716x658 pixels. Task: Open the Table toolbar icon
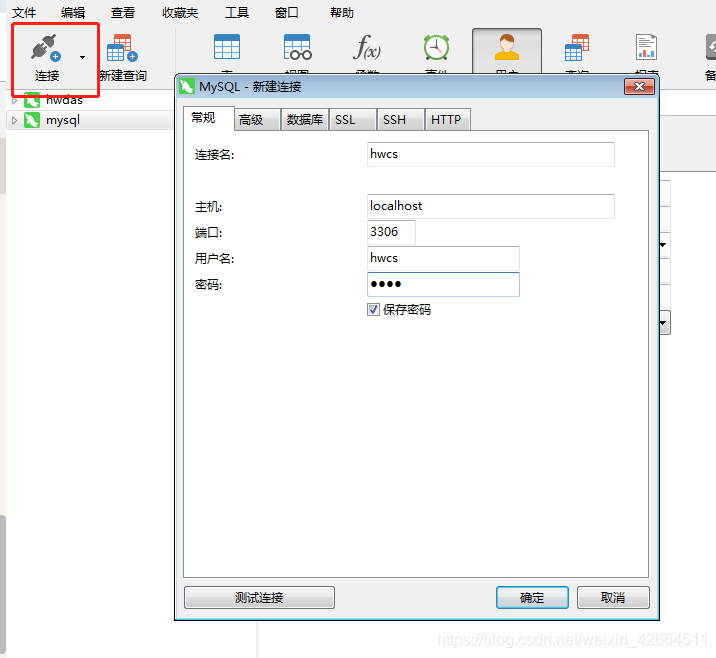(227, 47)
